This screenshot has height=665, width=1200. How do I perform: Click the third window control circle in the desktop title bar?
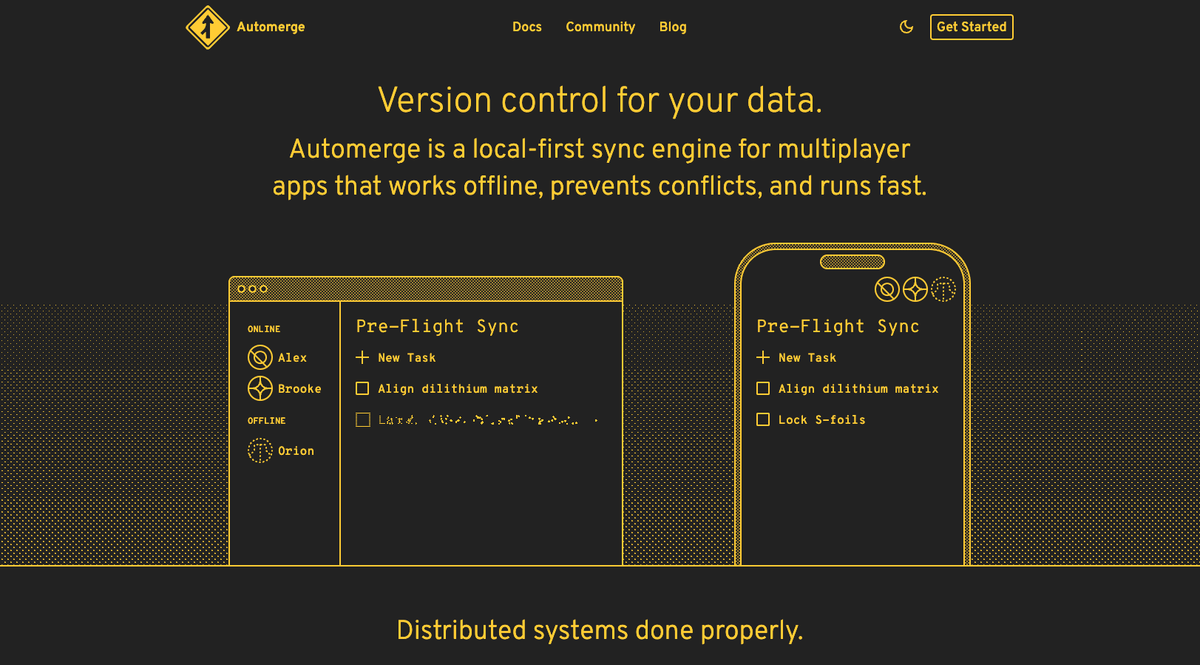[x=263, y=289]
